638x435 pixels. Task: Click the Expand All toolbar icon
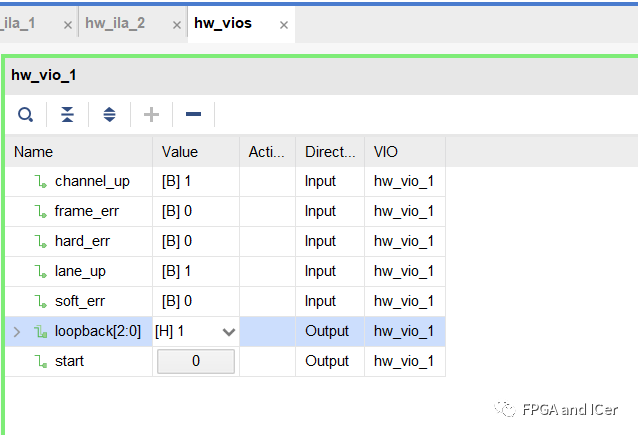click(x=109, y=115)
